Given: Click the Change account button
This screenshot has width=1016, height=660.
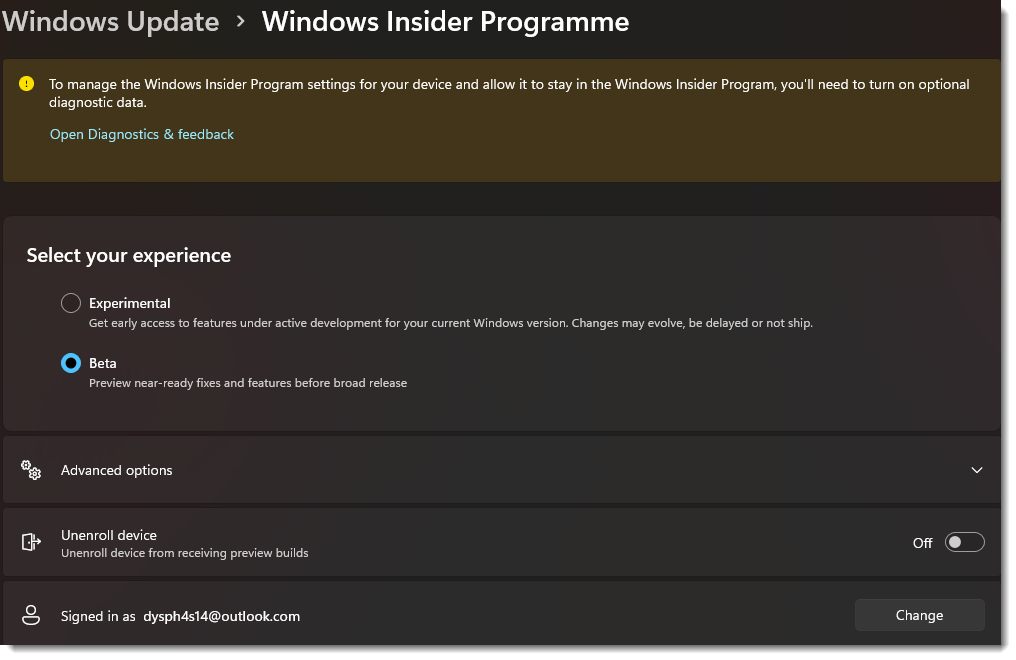Looking at the screenshot, I should (x=919, y=615).
